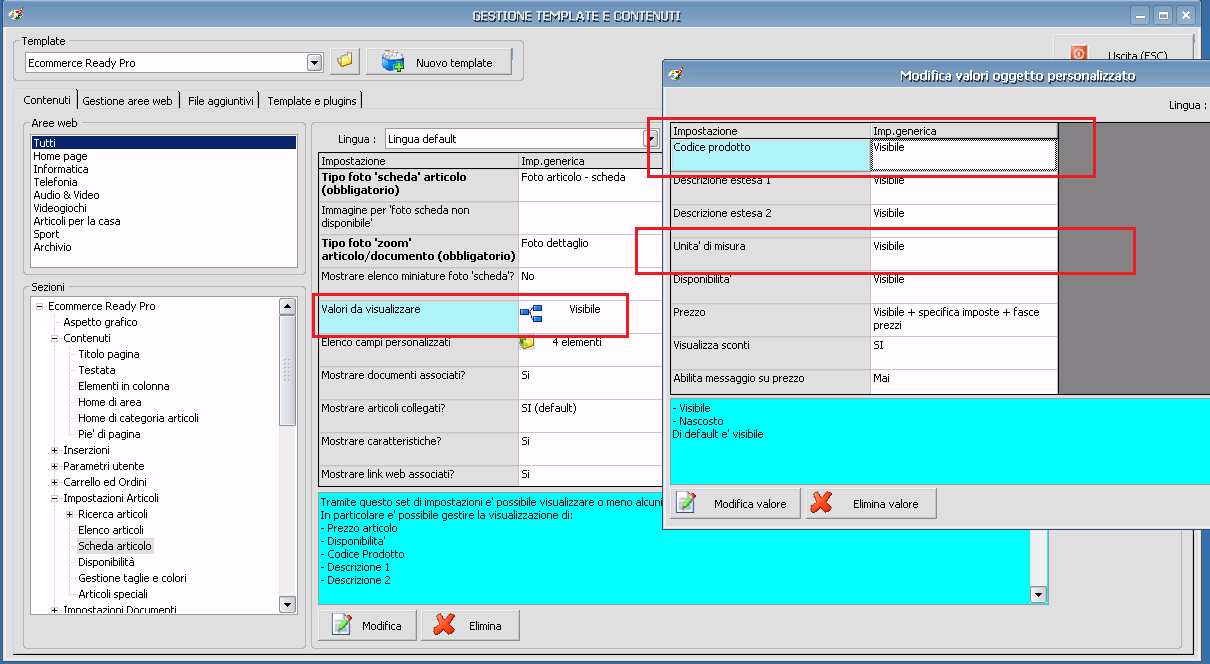
Task: Select Prezzo row in dialog
Action: 864,320
